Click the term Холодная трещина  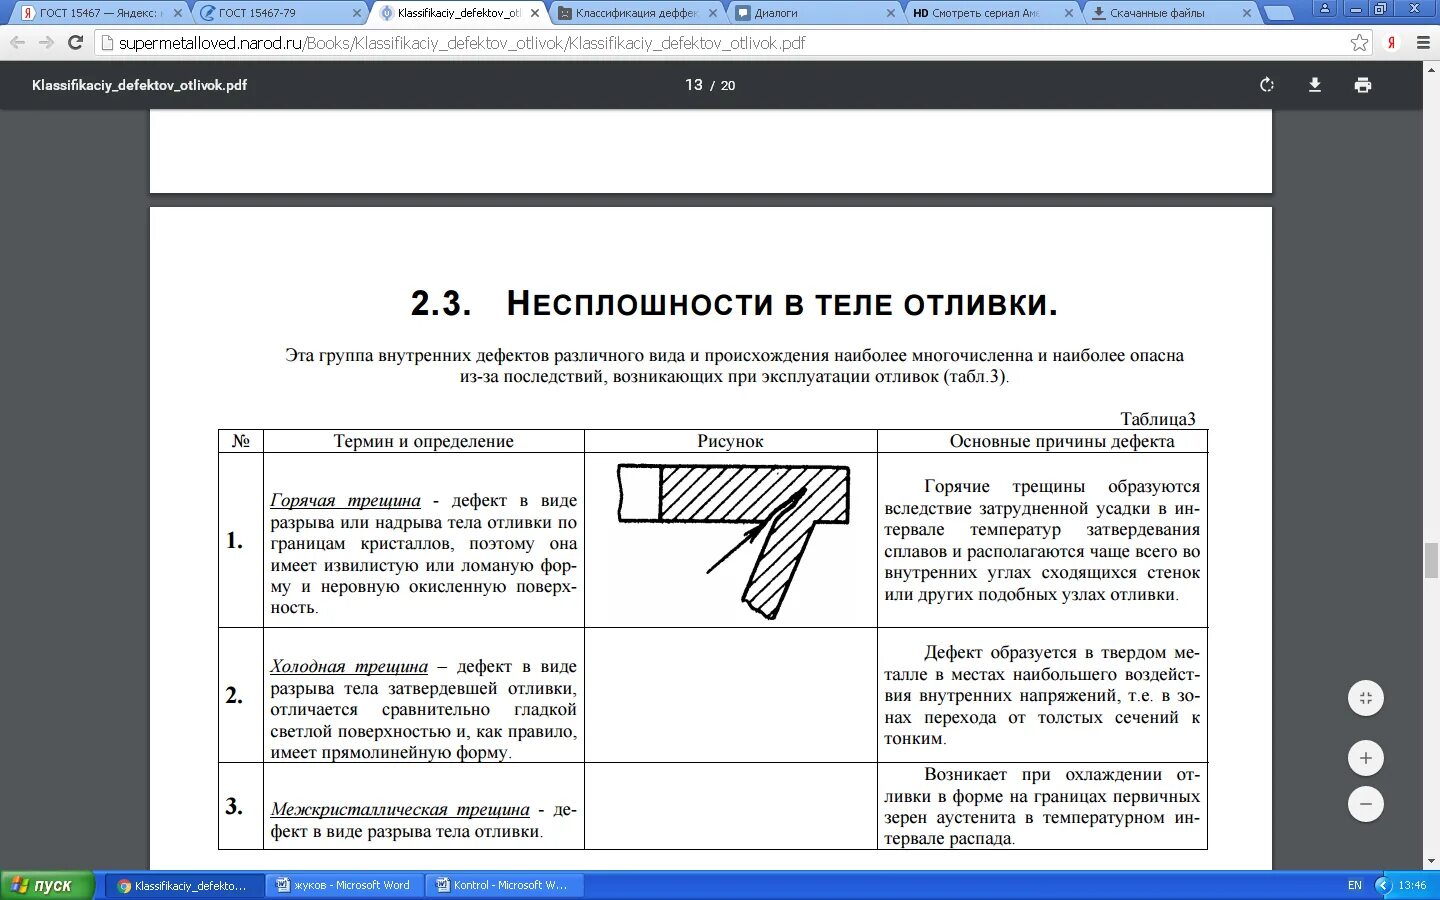[349, 666]
